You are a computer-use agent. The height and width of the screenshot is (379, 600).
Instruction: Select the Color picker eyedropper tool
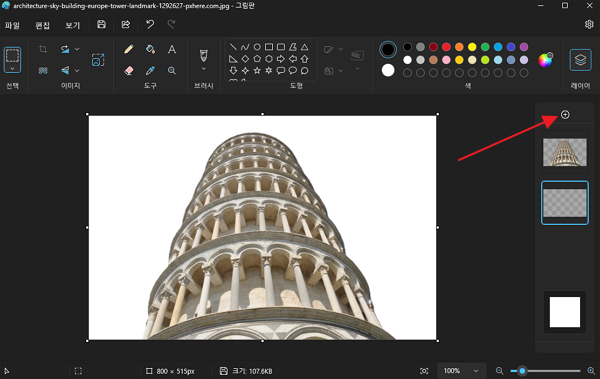(x=150, y=70)
